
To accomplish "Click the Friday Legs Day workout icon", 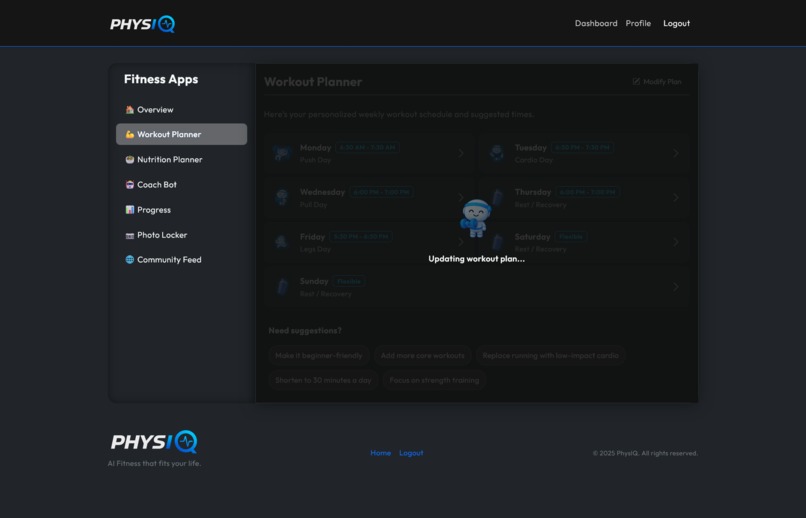I will click(282, 242).
